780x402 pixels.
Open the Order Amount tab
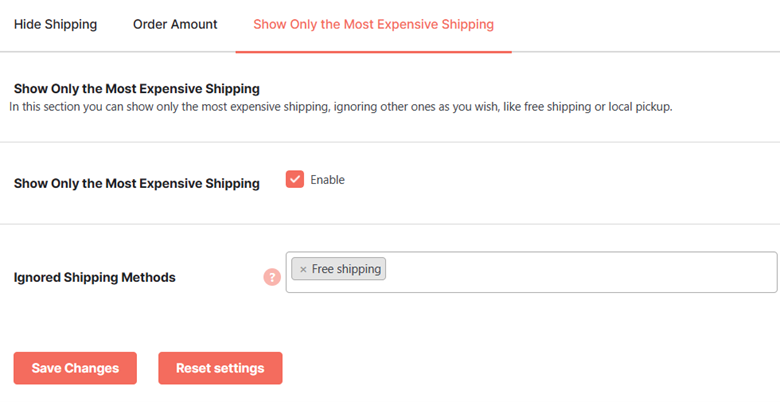pyautogui.click(x=175, y=24)
